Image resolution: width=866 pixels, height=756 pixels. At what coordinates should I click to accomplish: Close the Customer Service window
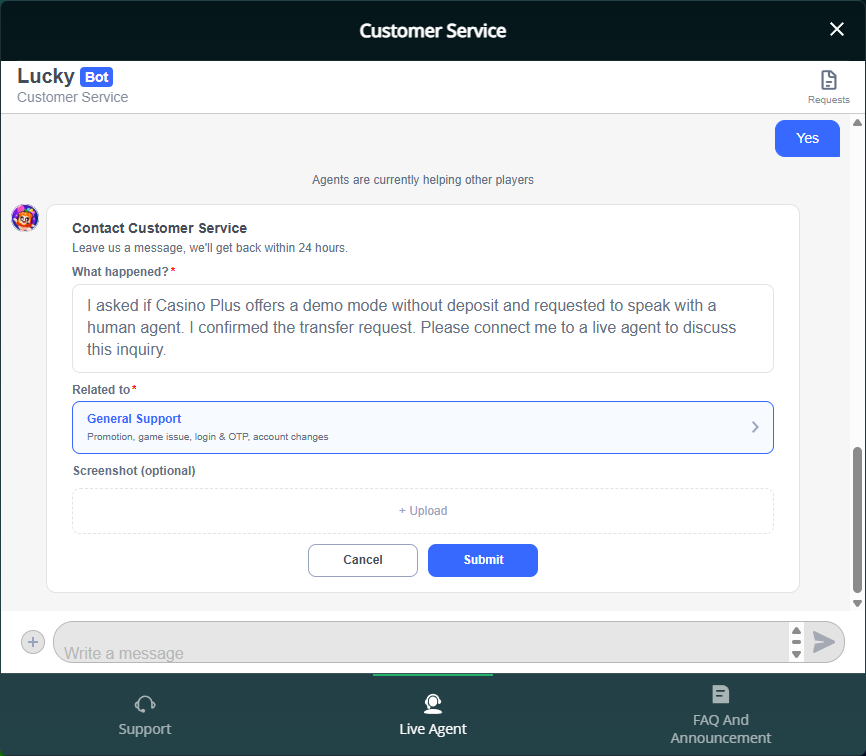click(837, 29)
